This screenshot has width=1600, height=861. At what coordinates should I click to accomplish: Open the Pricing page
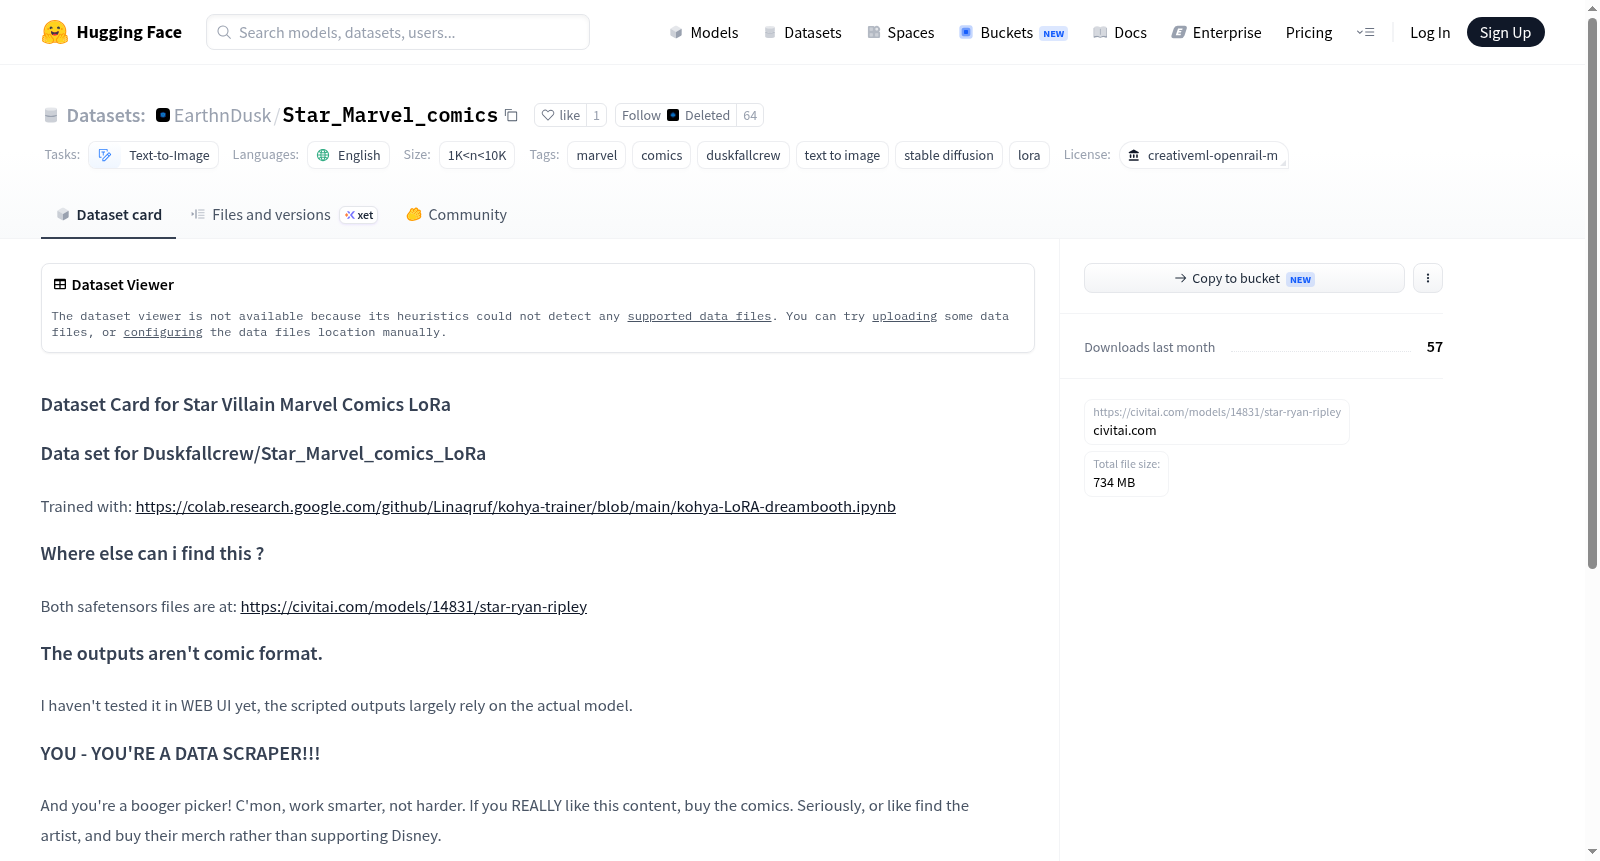(x=1309, y=32)
